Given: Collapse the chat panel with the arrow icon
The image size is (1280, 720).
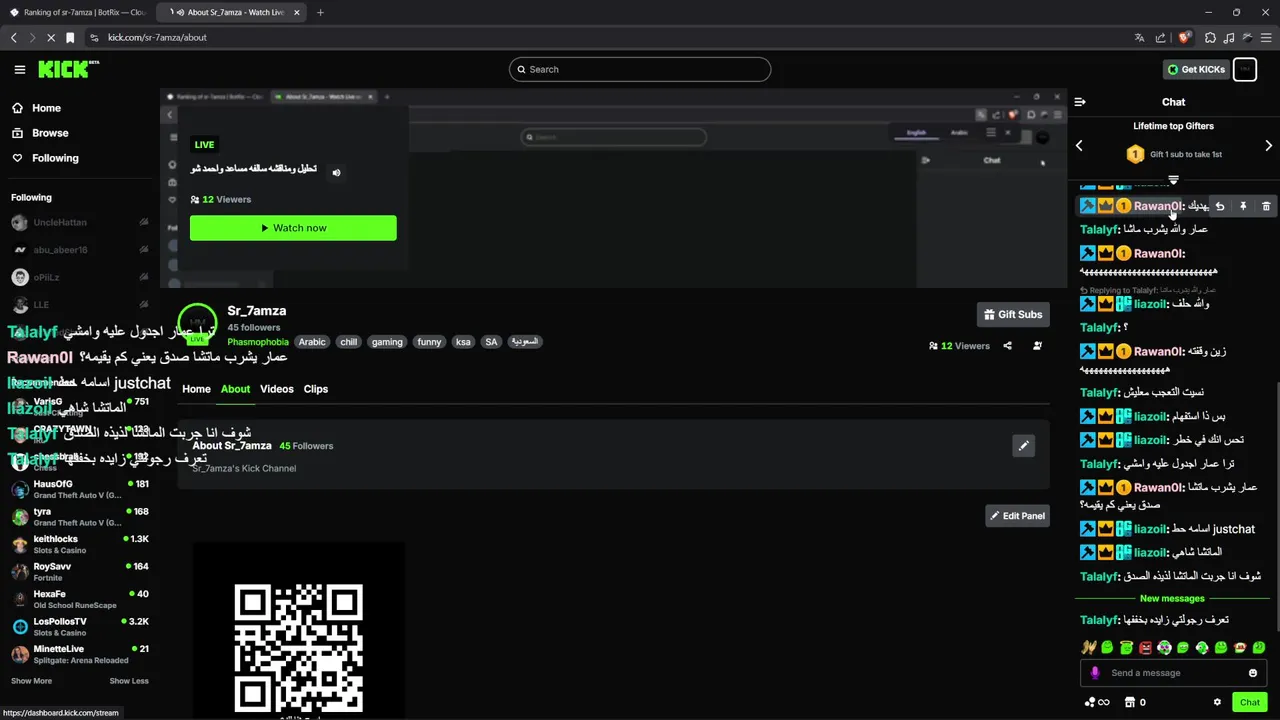Looking at the screenshot, I should point(1080,102).
